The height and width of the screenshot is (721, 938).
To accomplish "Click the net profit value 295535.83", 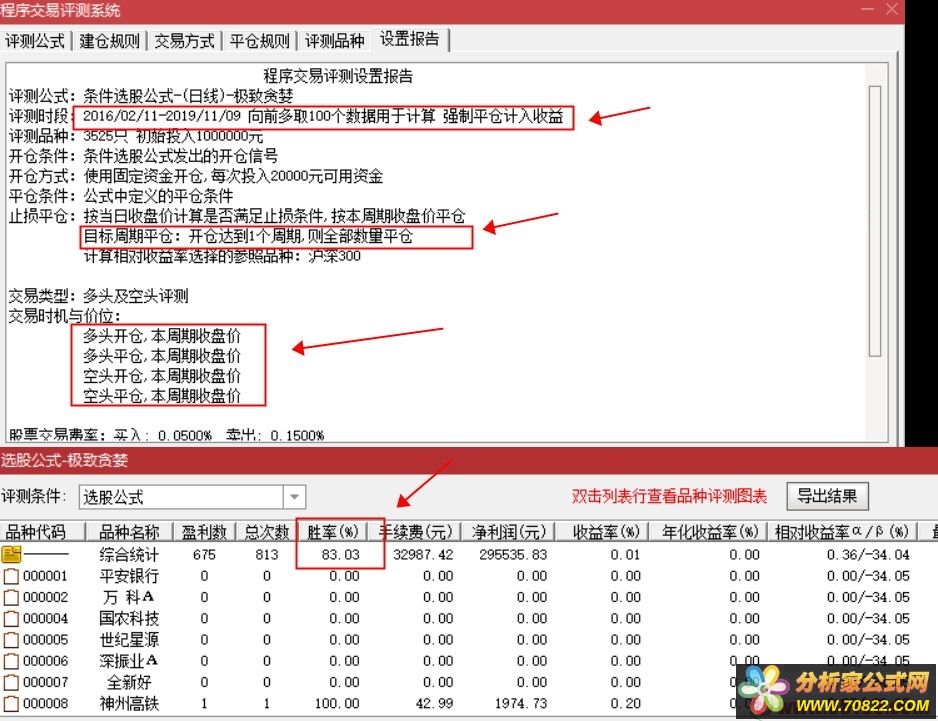I will tap(513, 555).
